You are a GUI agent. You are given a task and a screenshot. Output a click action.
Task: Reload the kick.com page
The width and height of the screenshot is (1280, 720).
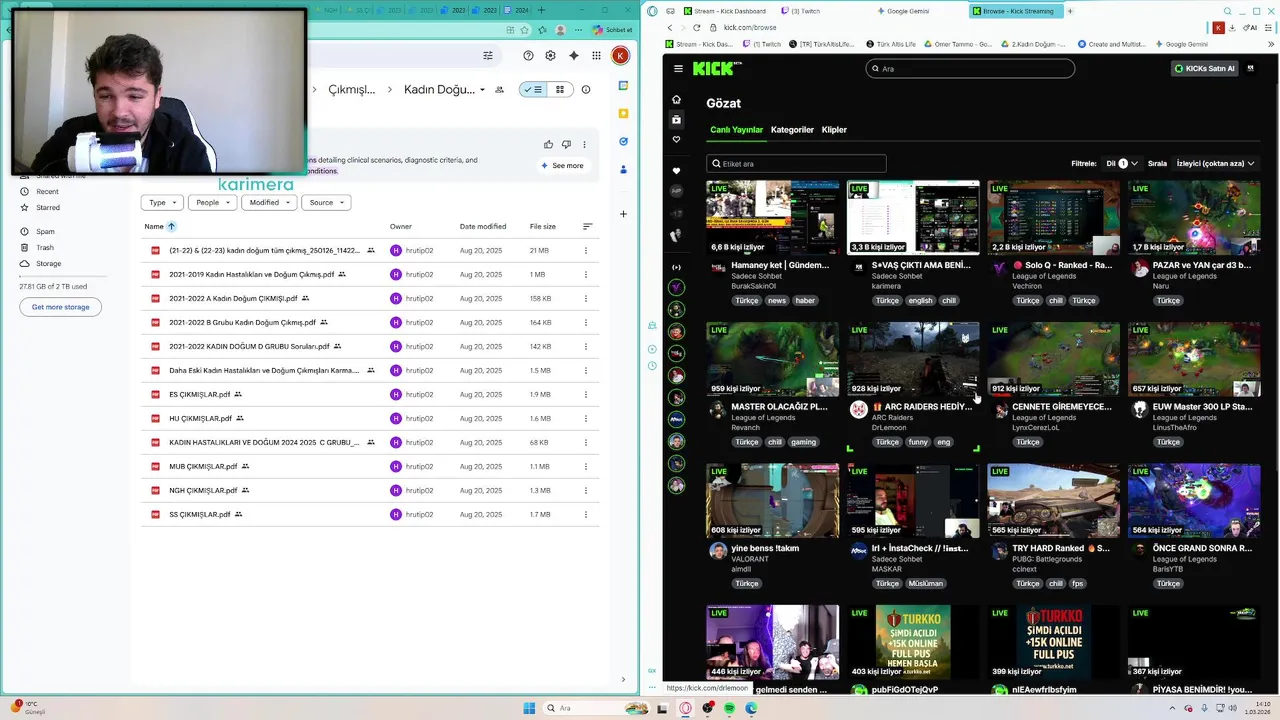coord(696,27)
